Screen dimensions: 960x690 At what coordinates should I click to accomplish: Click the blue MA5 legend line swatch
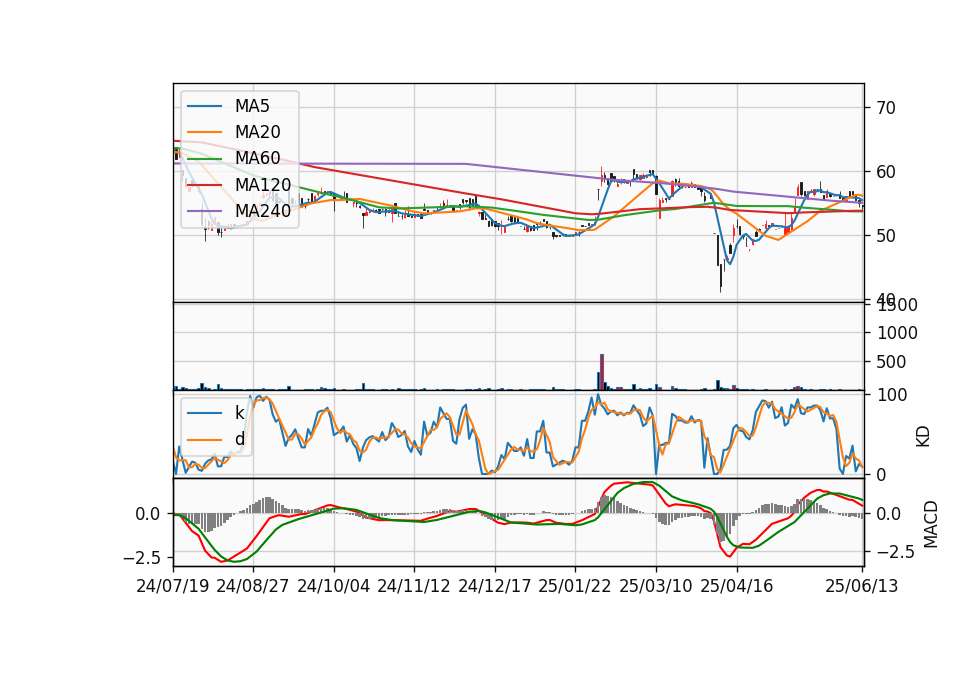(204, 107)
